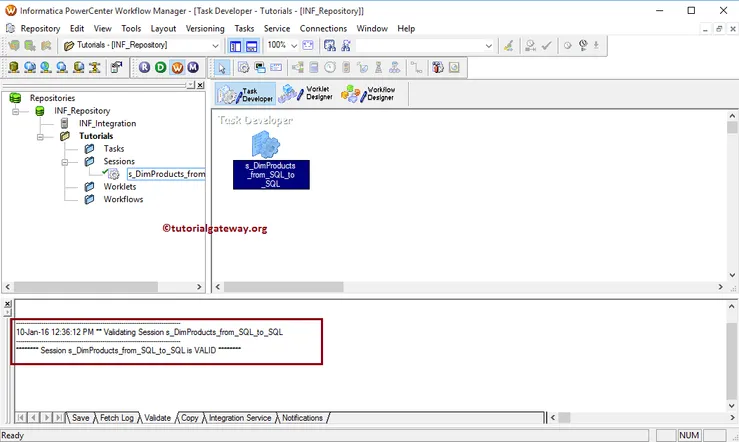This screenshot has height=442, width=739.
Task: Open the Integration Service output tab
Action: click(240, 418)
